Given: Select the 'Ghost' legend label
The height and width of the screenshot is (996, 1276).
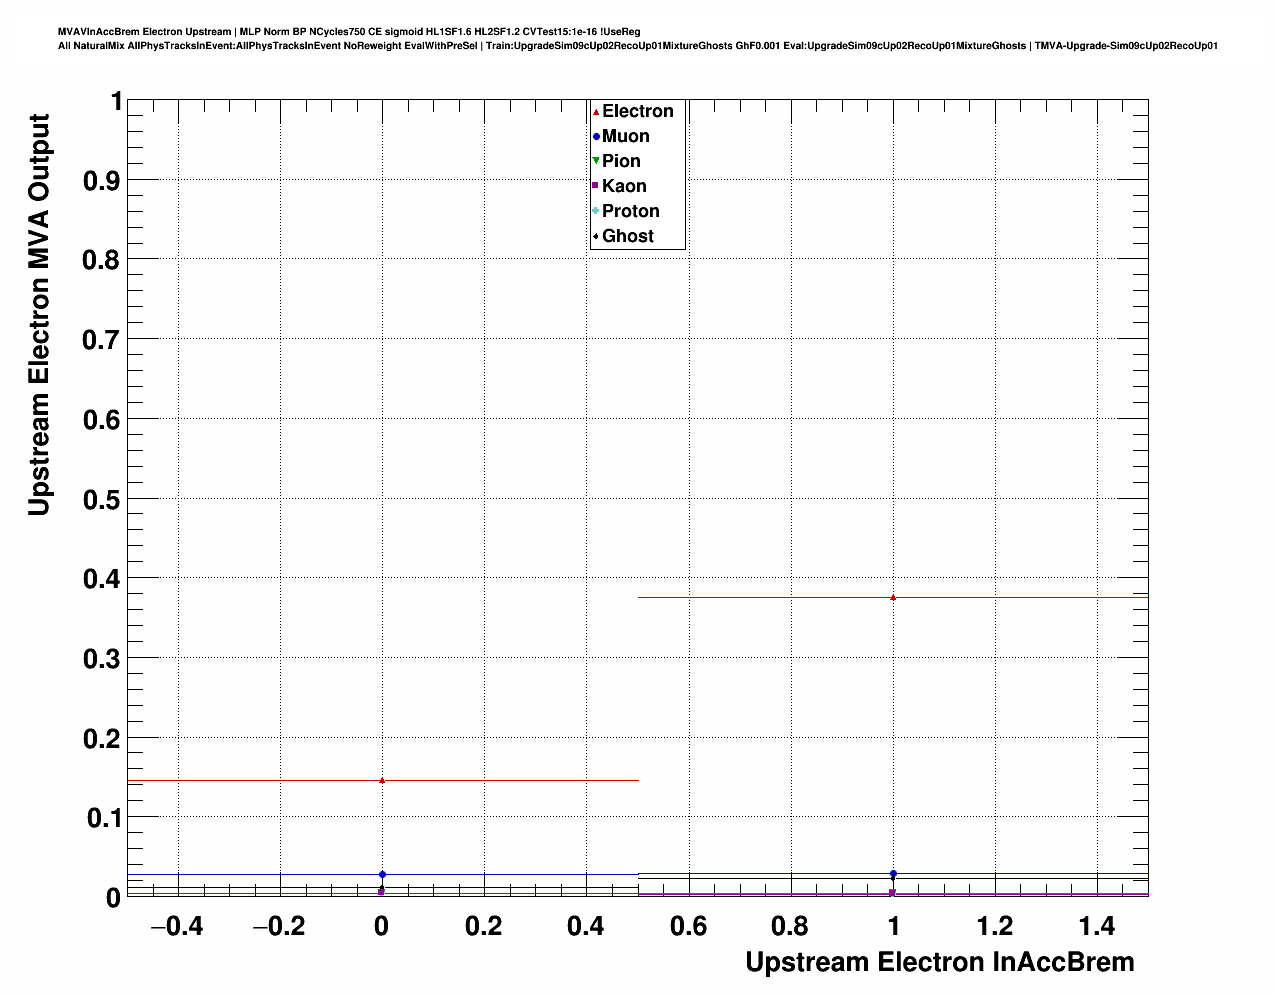Looking at the screenshot, I should pos(628,236).
